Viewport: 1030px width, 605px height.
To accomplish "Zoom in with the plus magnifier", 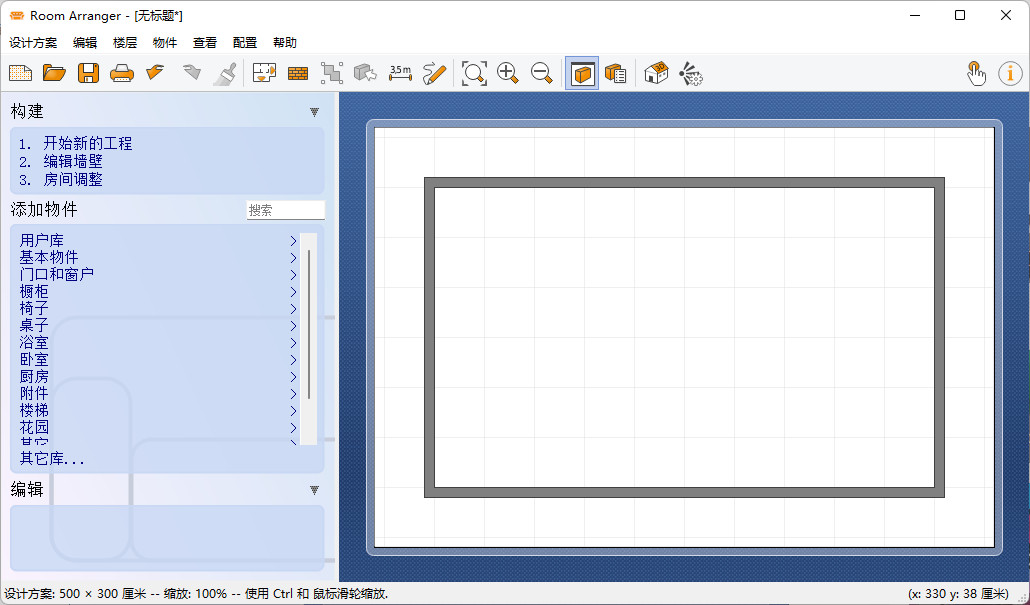I will pyautogui.click(x=508, y=73).
